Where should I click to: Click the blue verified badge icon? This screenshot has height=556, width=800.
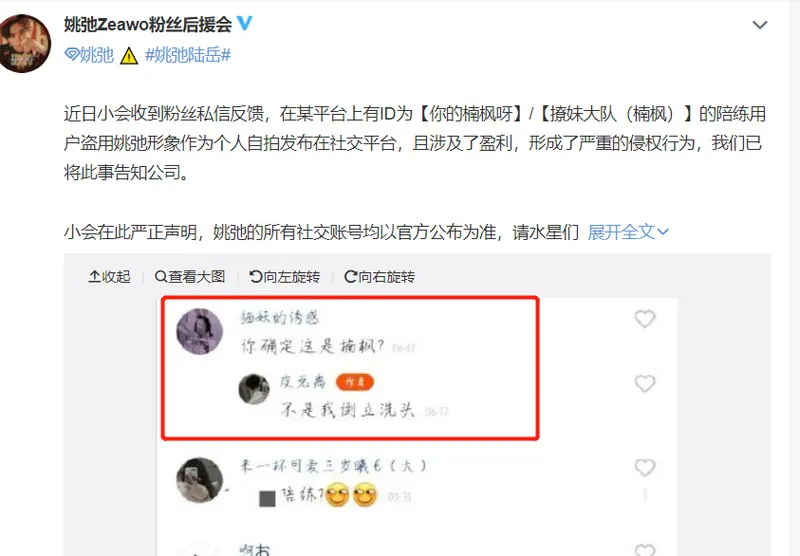coord(245,23)
